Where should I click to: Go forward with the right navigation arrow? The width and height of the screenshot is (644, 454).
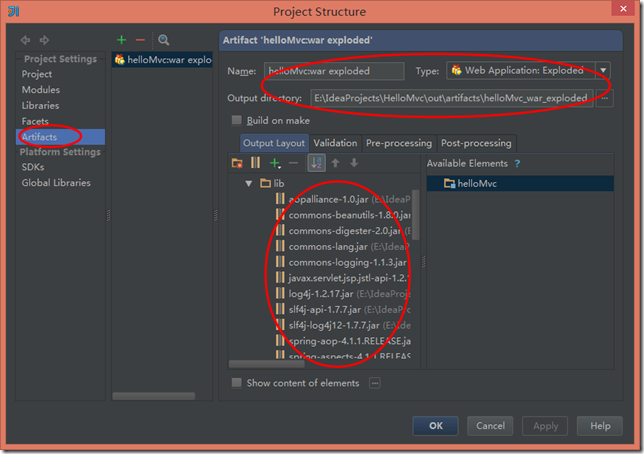coord(44,40)
